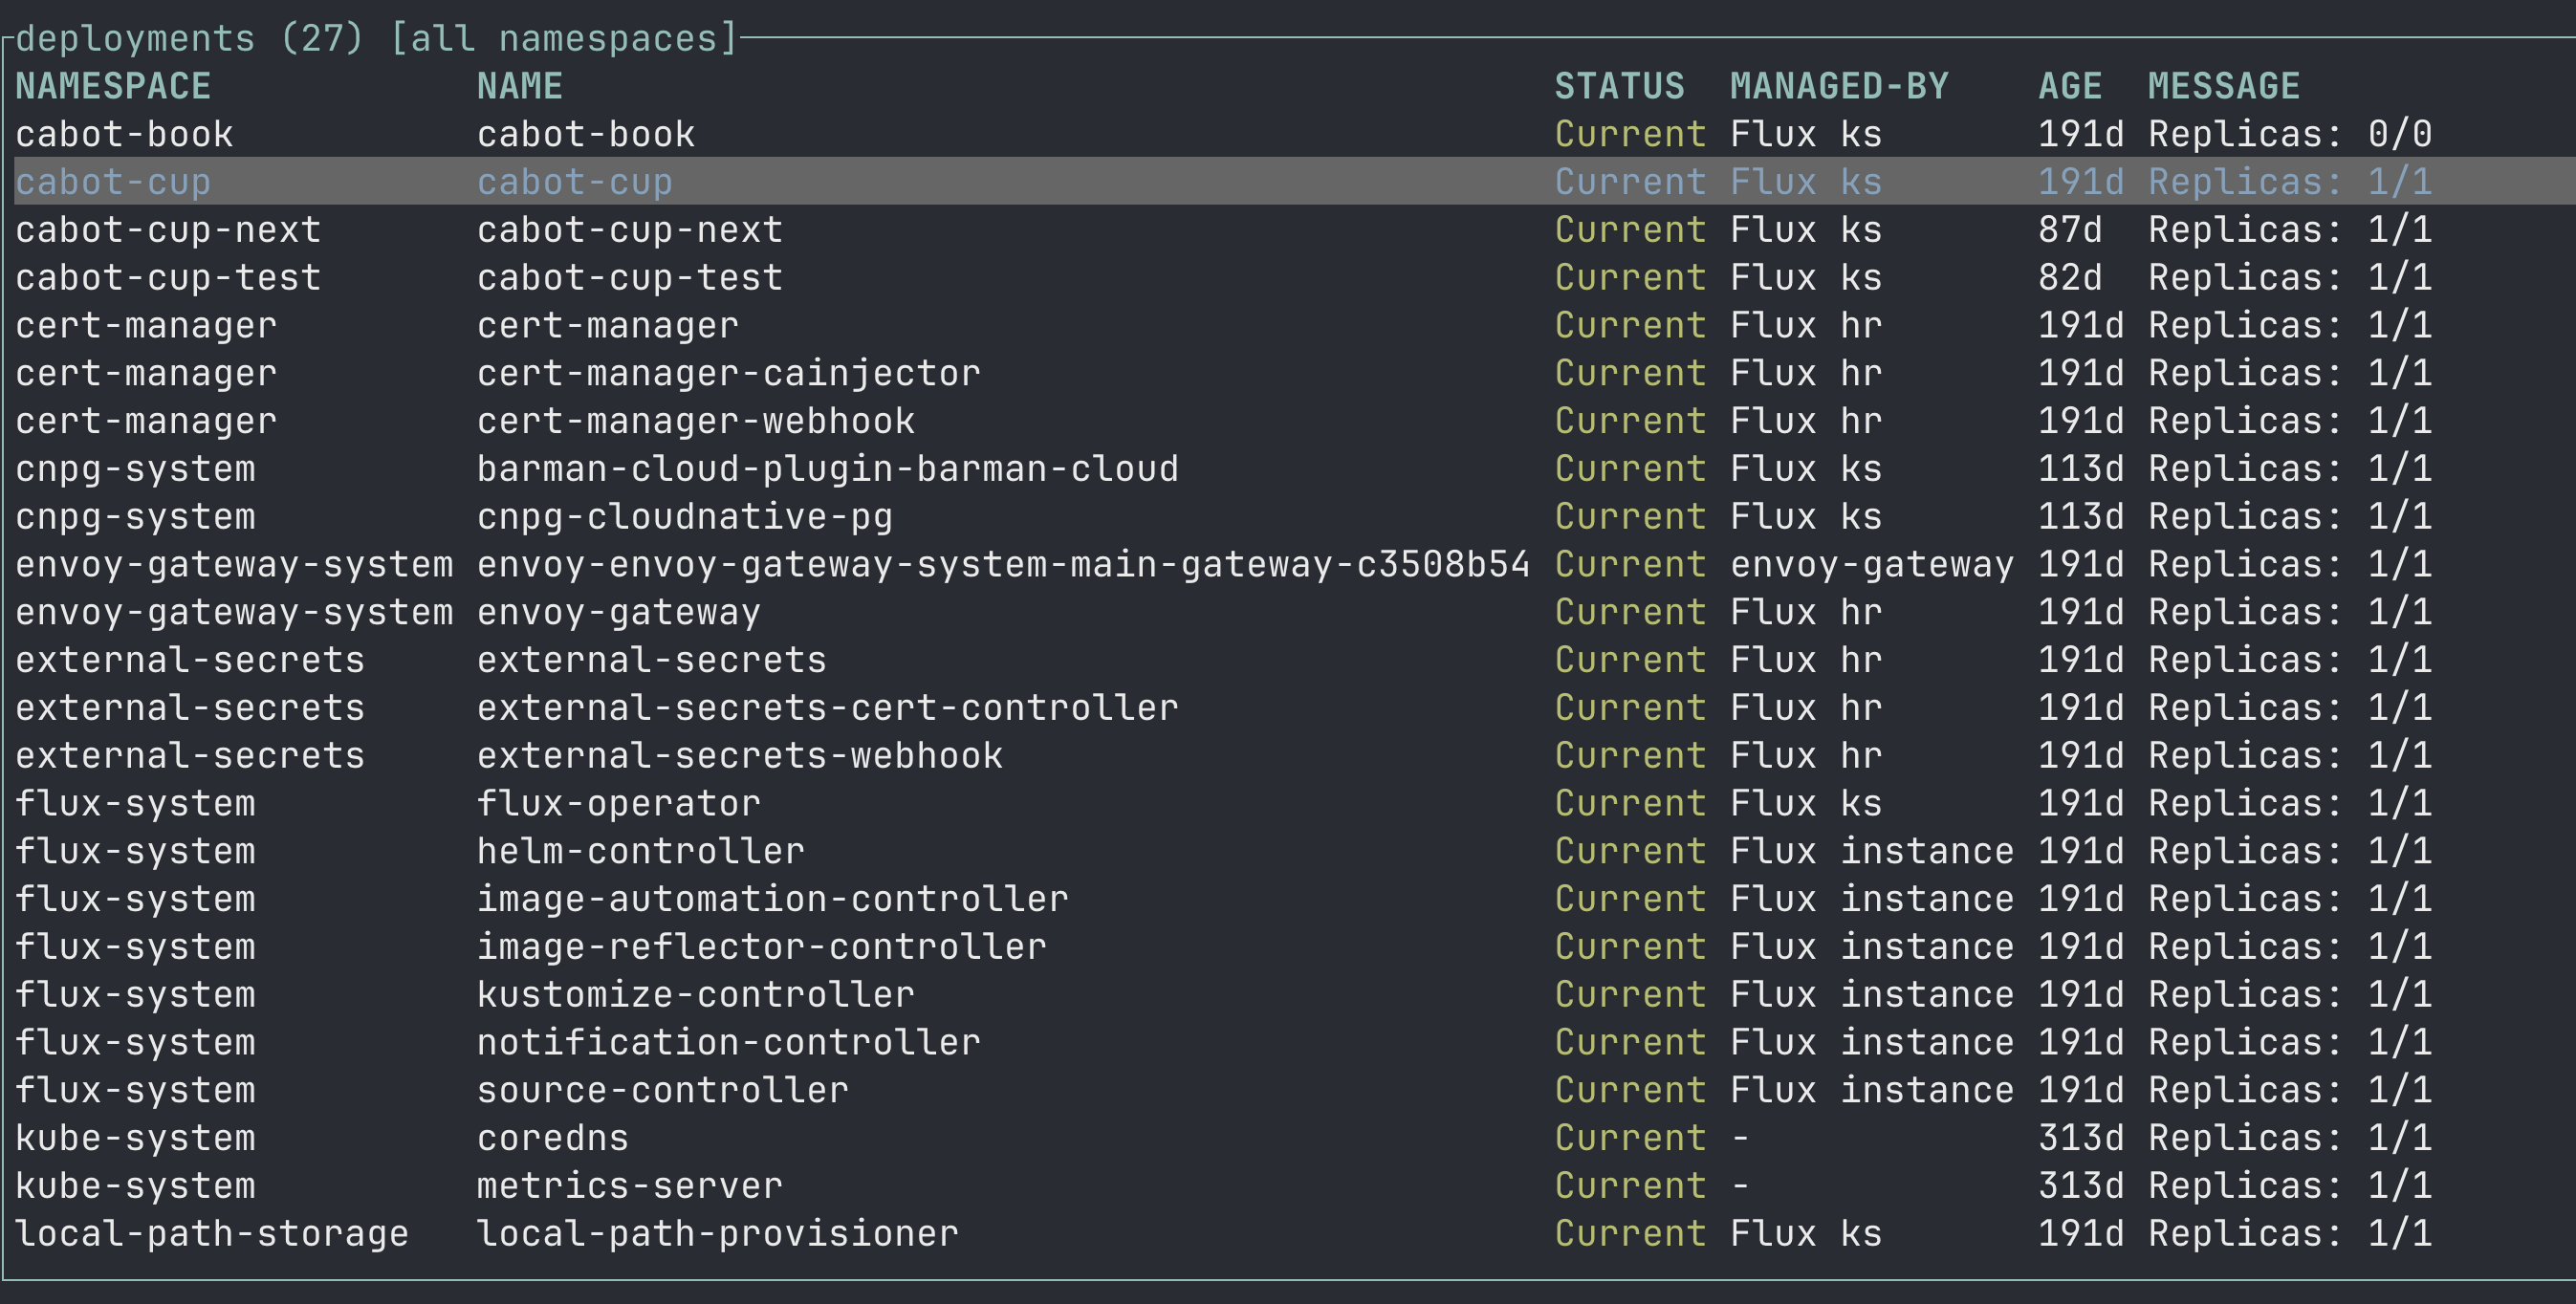Select local-path-provisioner deployment
The width and height of the screenshot is (2576, 1304).
point(718,1233)
